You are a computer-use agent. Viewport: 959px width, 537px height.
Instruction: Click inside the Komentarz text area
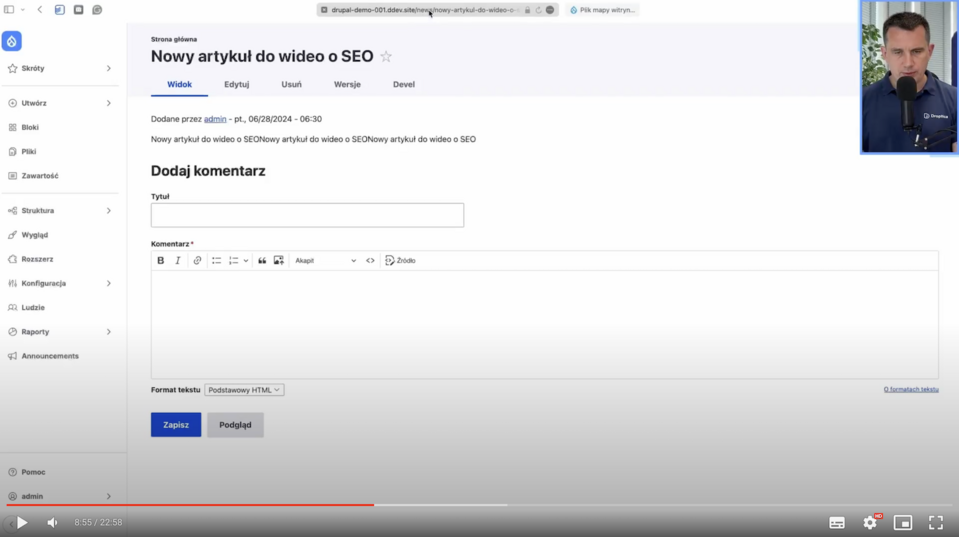pyautogui.click(x=544, y=324)
